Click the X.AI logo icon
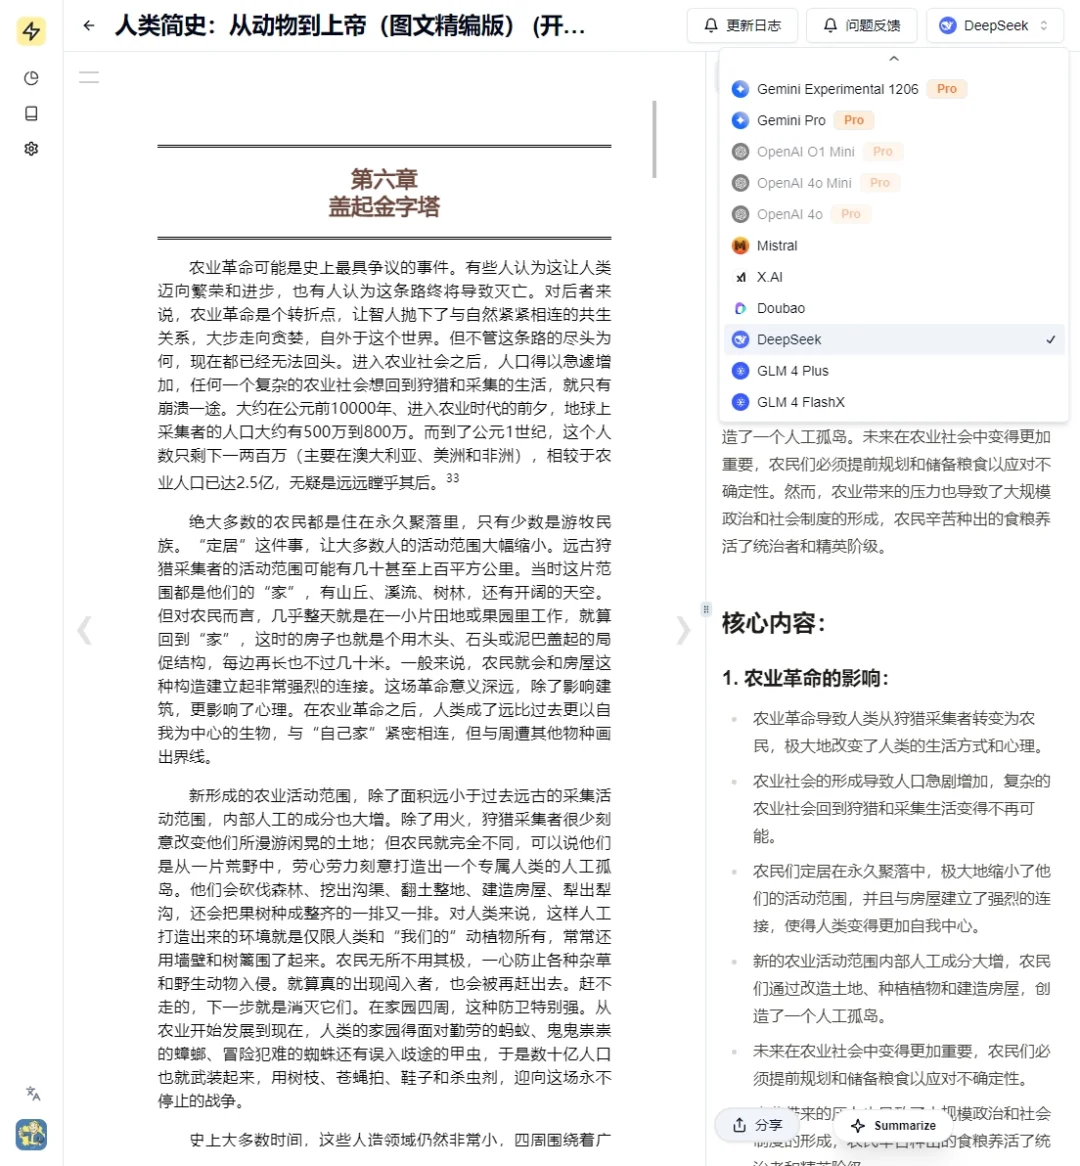The height and width of the screenshot is (1166, 1080). [x=740, y=277]
